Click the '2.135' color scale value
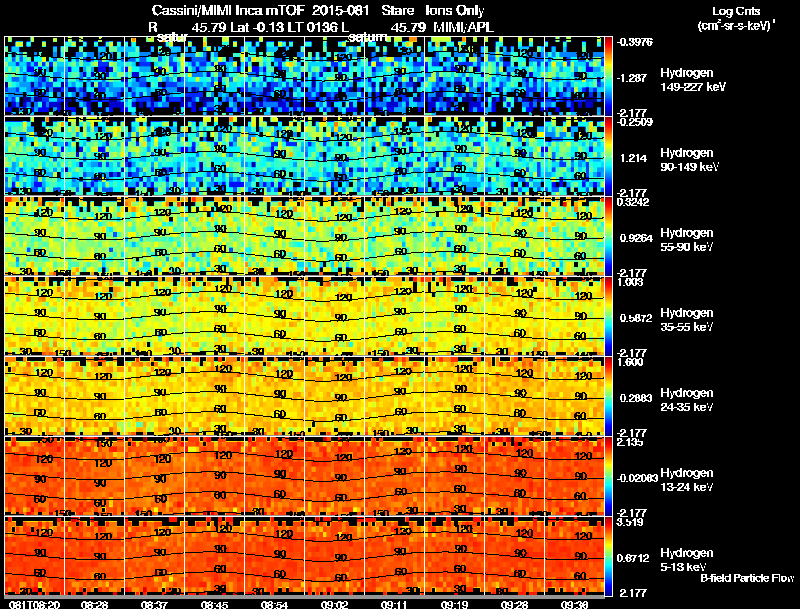Screen dimensions: 800x609 coord(630,442)
